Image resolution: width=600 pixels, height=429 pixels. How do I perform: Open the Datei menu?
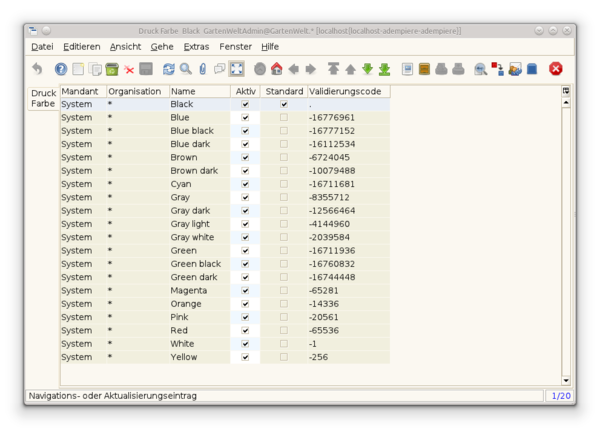[42, 47]
